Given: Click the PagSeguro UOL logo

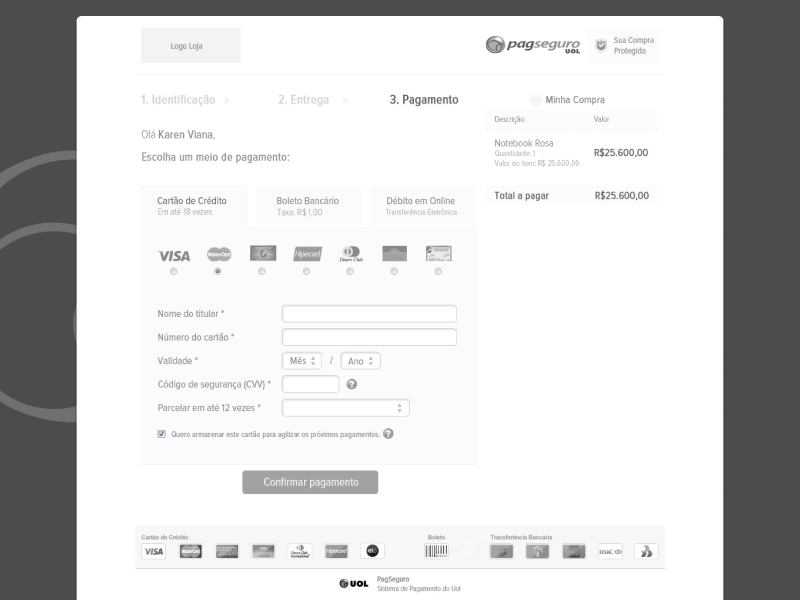Looking at the screenshot, I should point(532,44).
